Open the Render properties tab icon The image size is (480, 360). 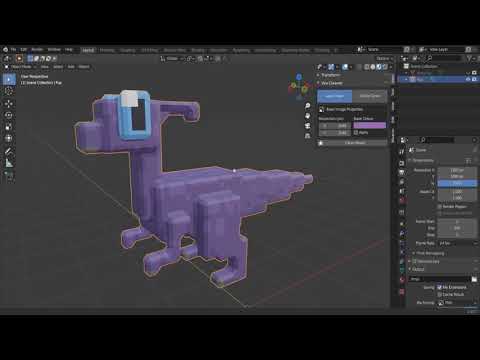(402, 163)
